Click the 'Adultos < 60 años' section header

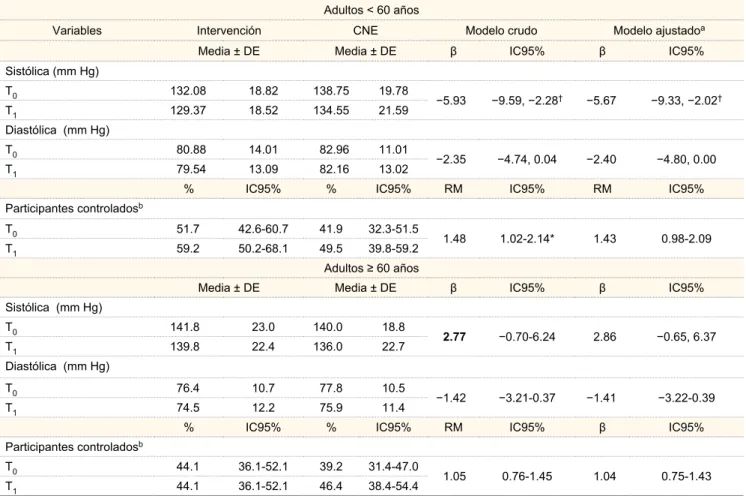click(x=371, y=10)
